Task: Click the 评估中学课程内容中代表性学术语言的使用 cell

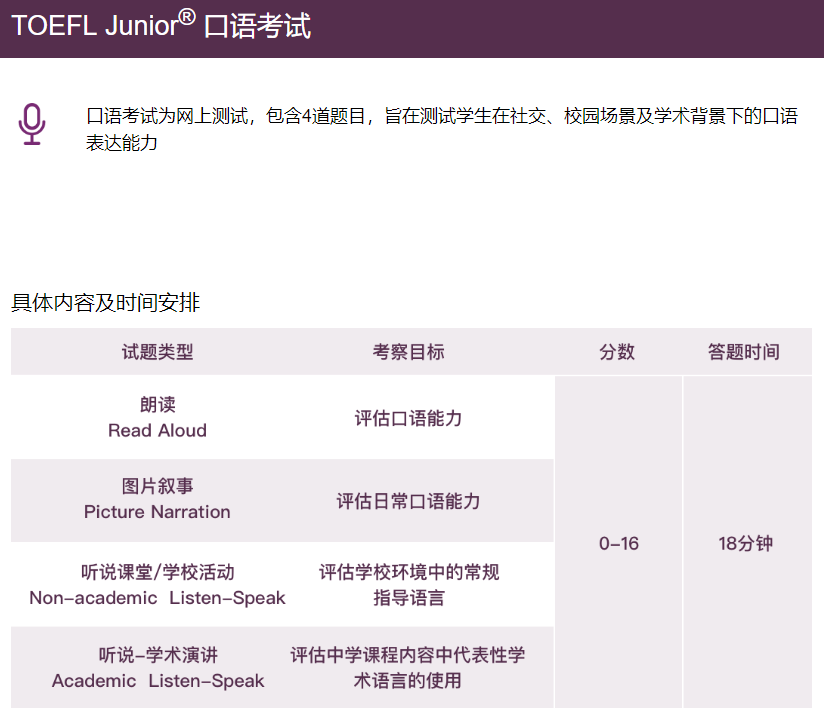Action: (x=408, y=668)
